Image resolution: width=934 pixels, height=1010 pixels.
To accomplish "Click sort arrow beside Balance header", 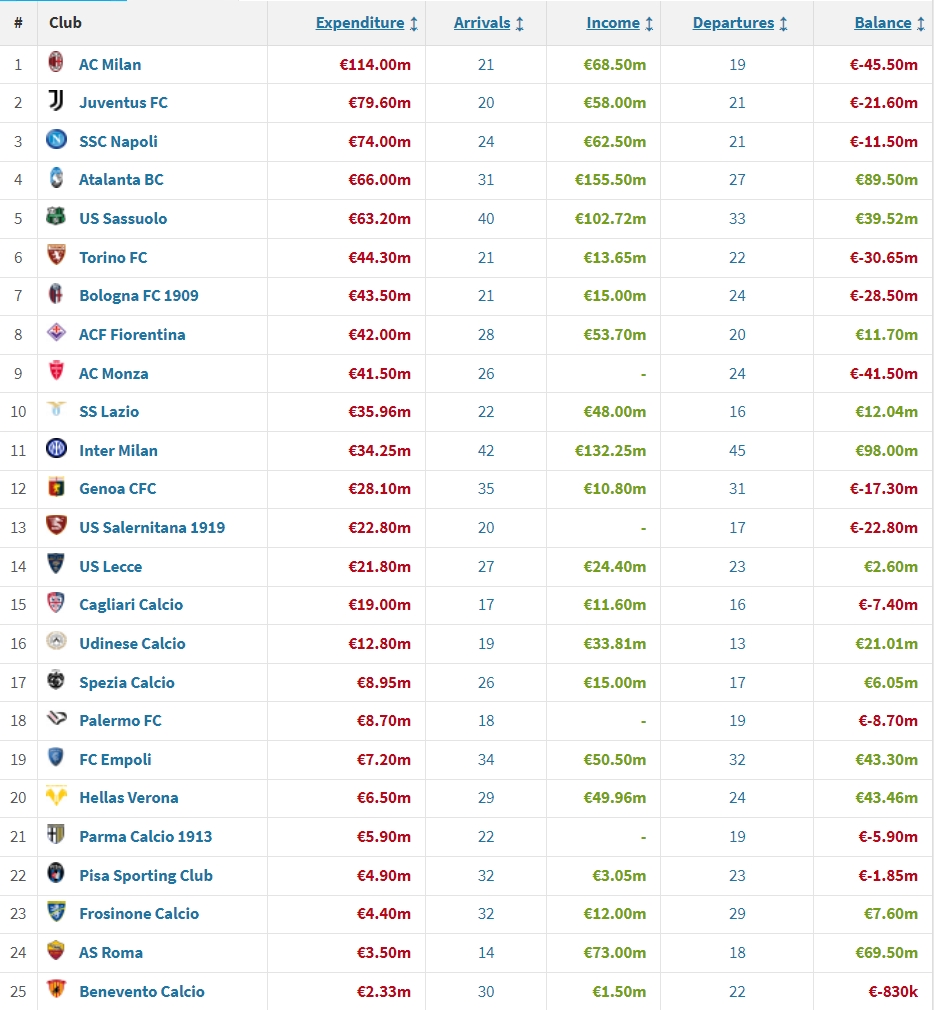I will point(921,24).
